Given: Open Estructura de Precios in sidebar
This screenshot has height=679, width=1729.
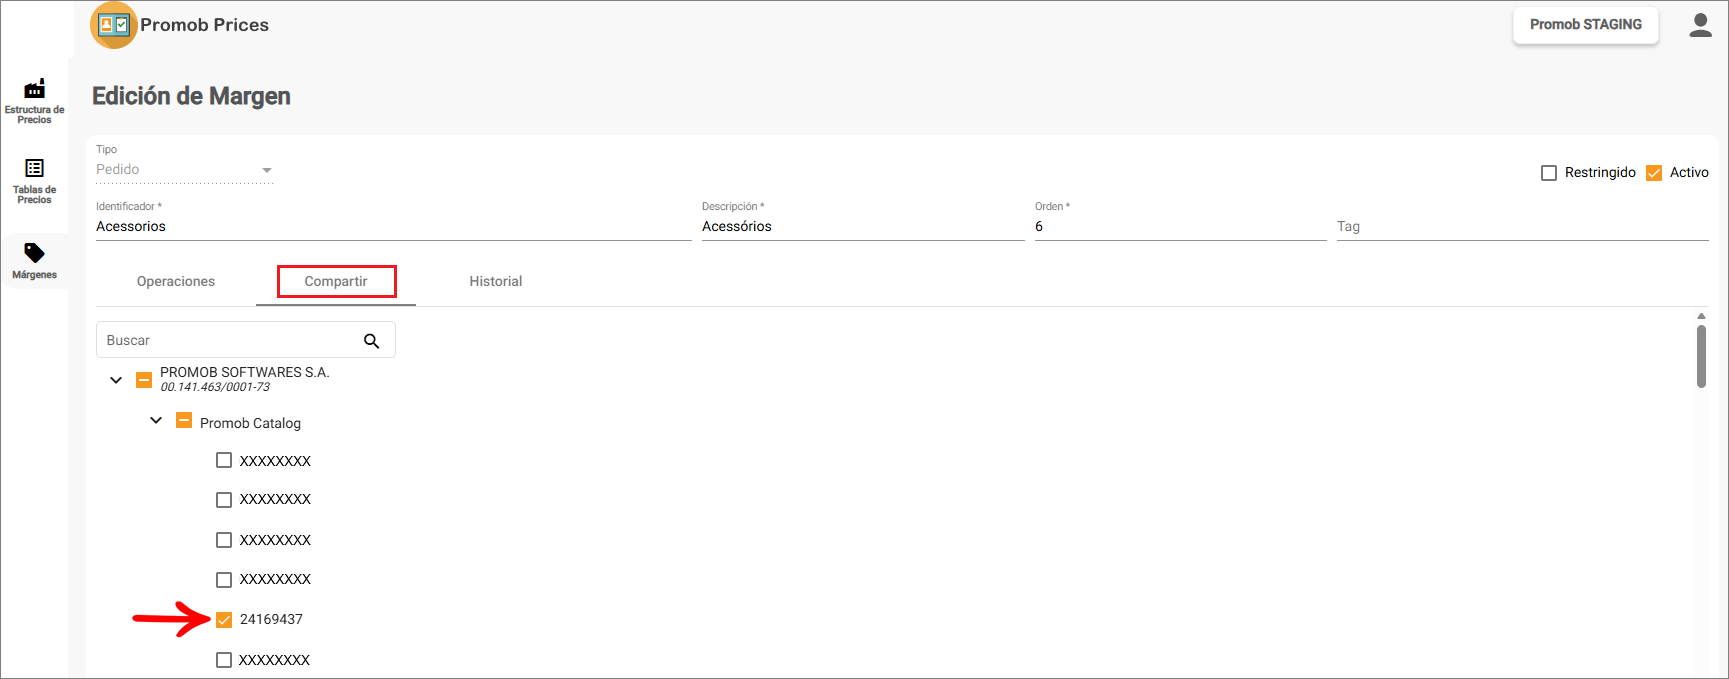Looking at the screenshot, I should pos(34,101).
